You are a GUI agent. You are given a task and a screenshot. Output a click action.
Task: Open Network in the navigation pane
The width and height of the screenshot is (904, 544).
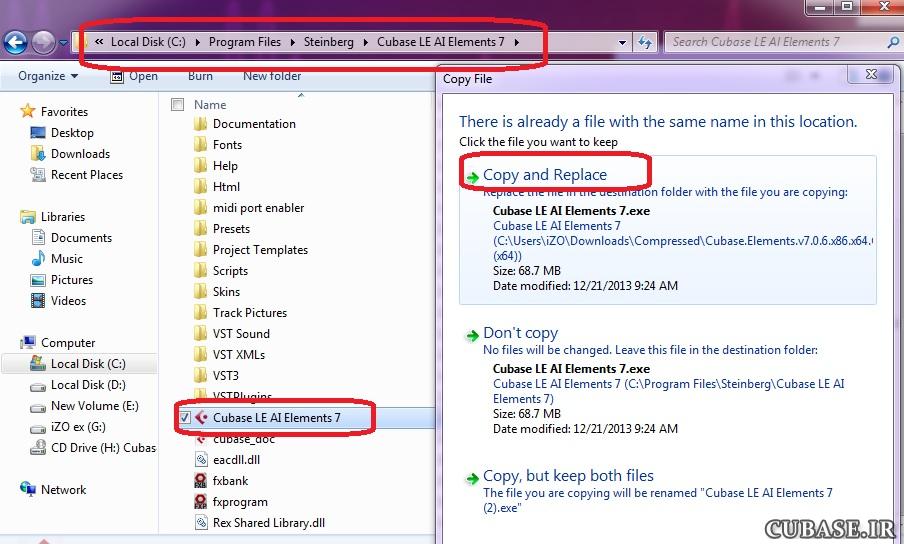point(63,490)
